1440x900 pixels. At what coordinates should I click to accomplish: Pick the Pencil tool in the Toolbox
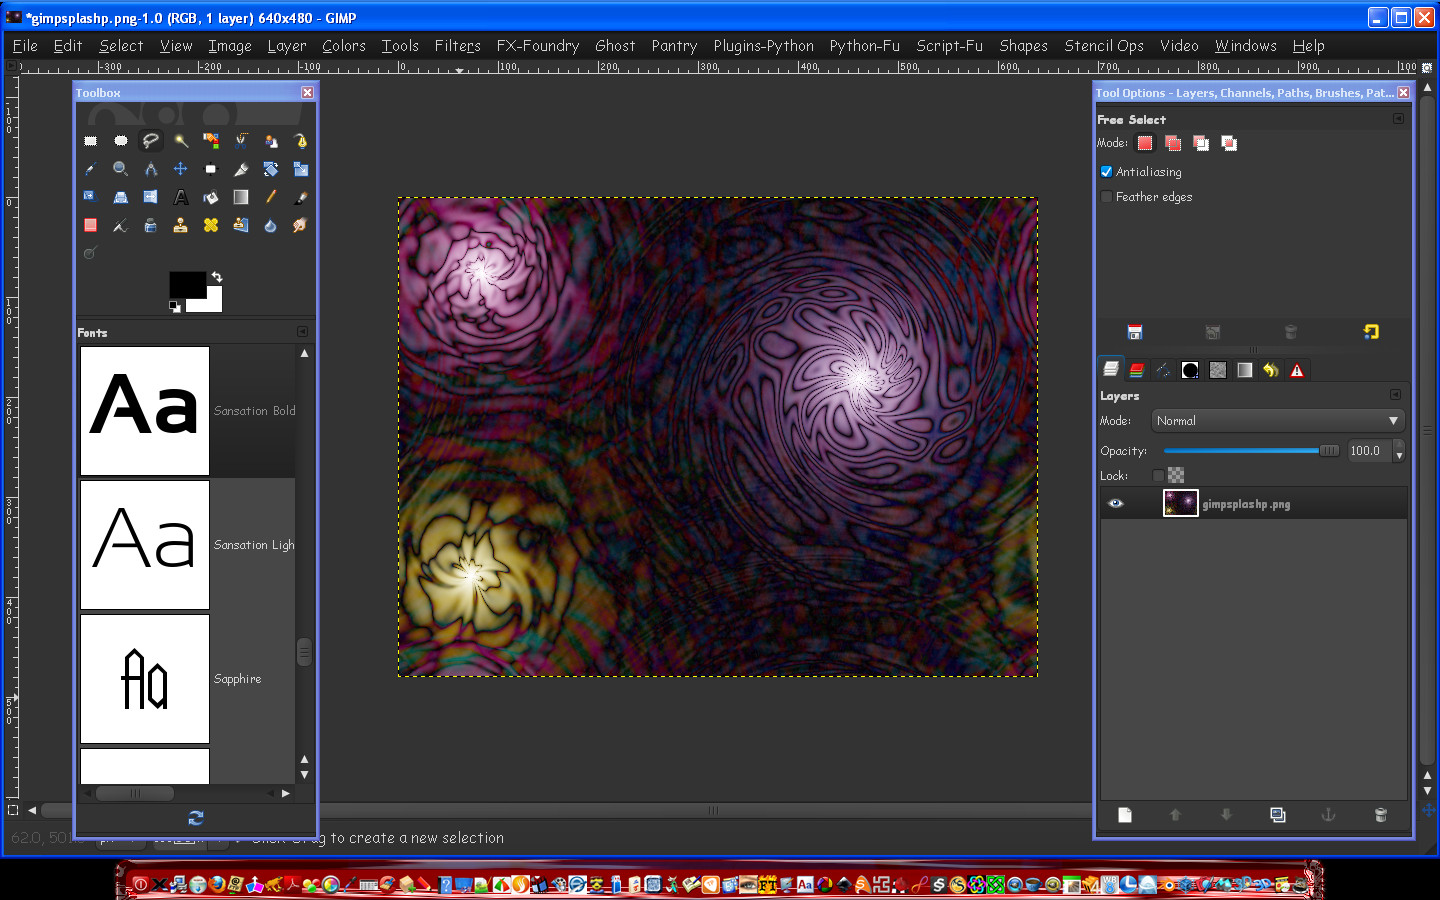point(271,197)
